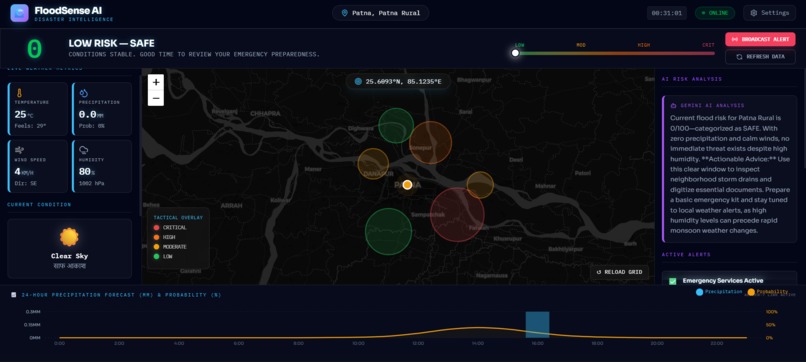Screen dimensions: 806x362
Task: Click the large green circle south of Patna
Action: coord(389,231)
